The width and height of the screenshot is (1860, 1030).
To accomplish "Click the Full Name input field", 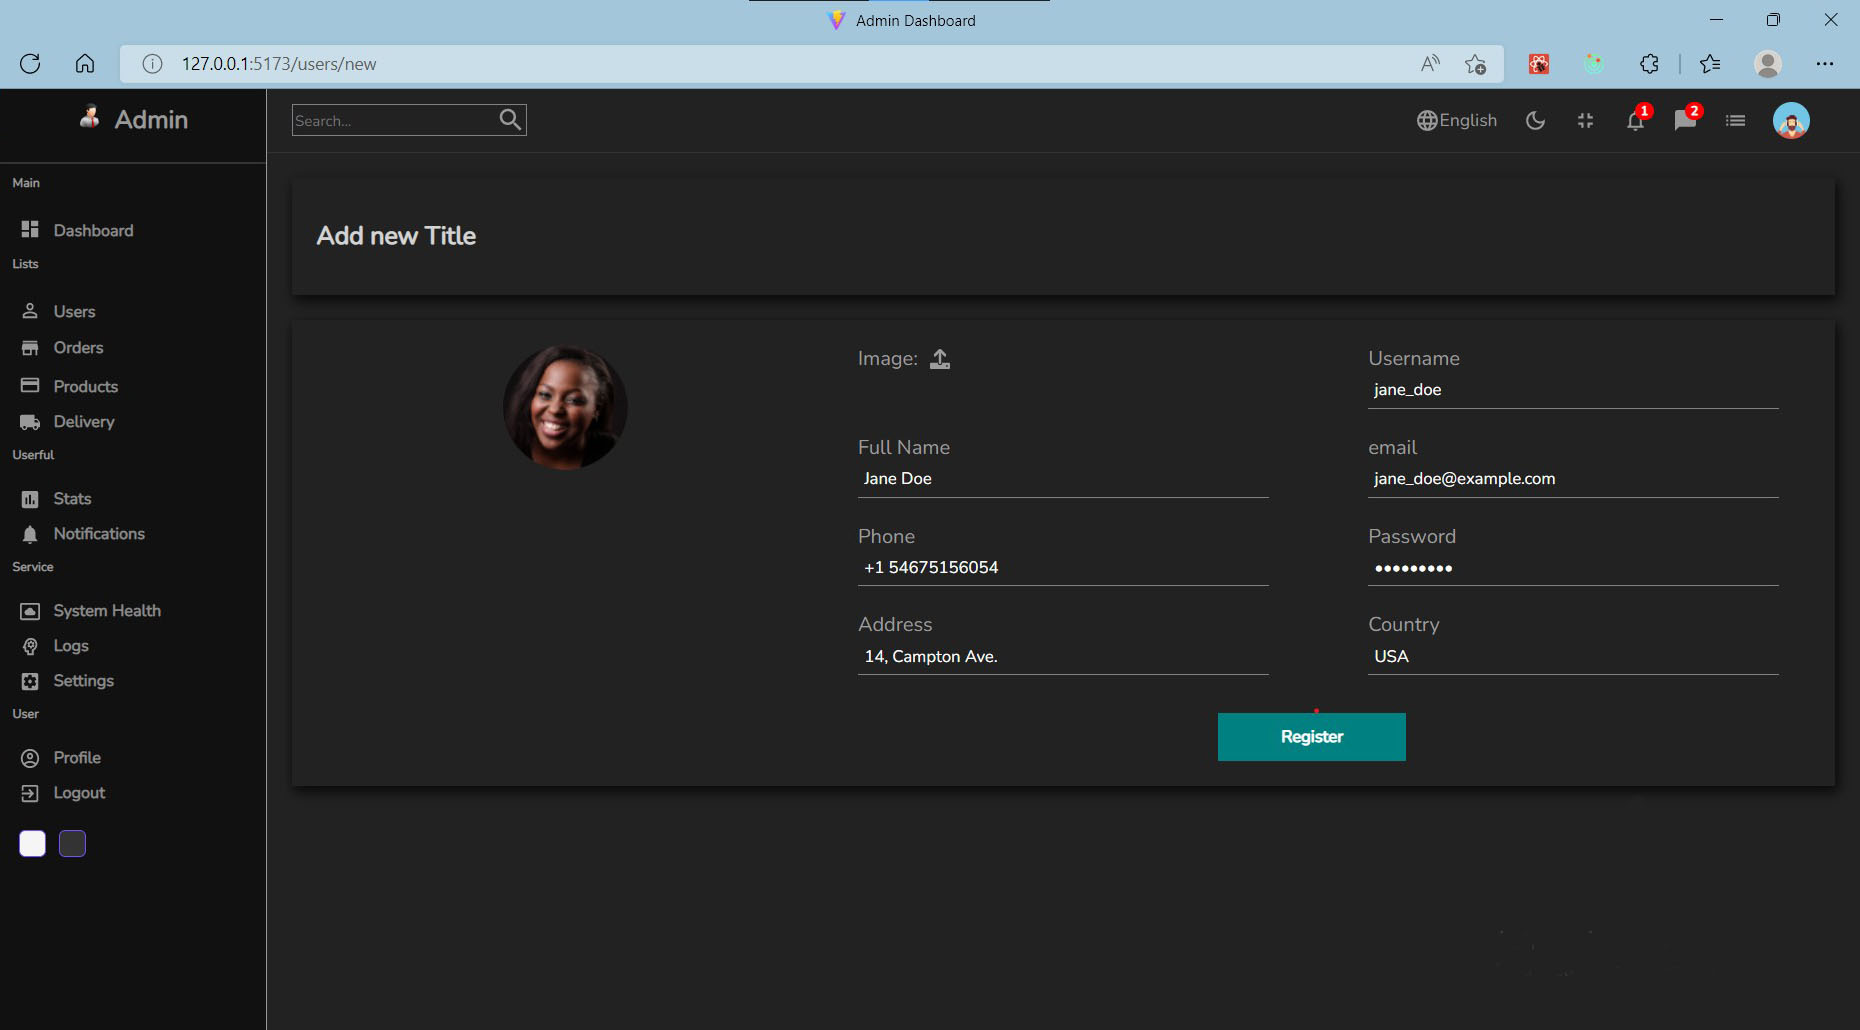I will coord(1063,479).
